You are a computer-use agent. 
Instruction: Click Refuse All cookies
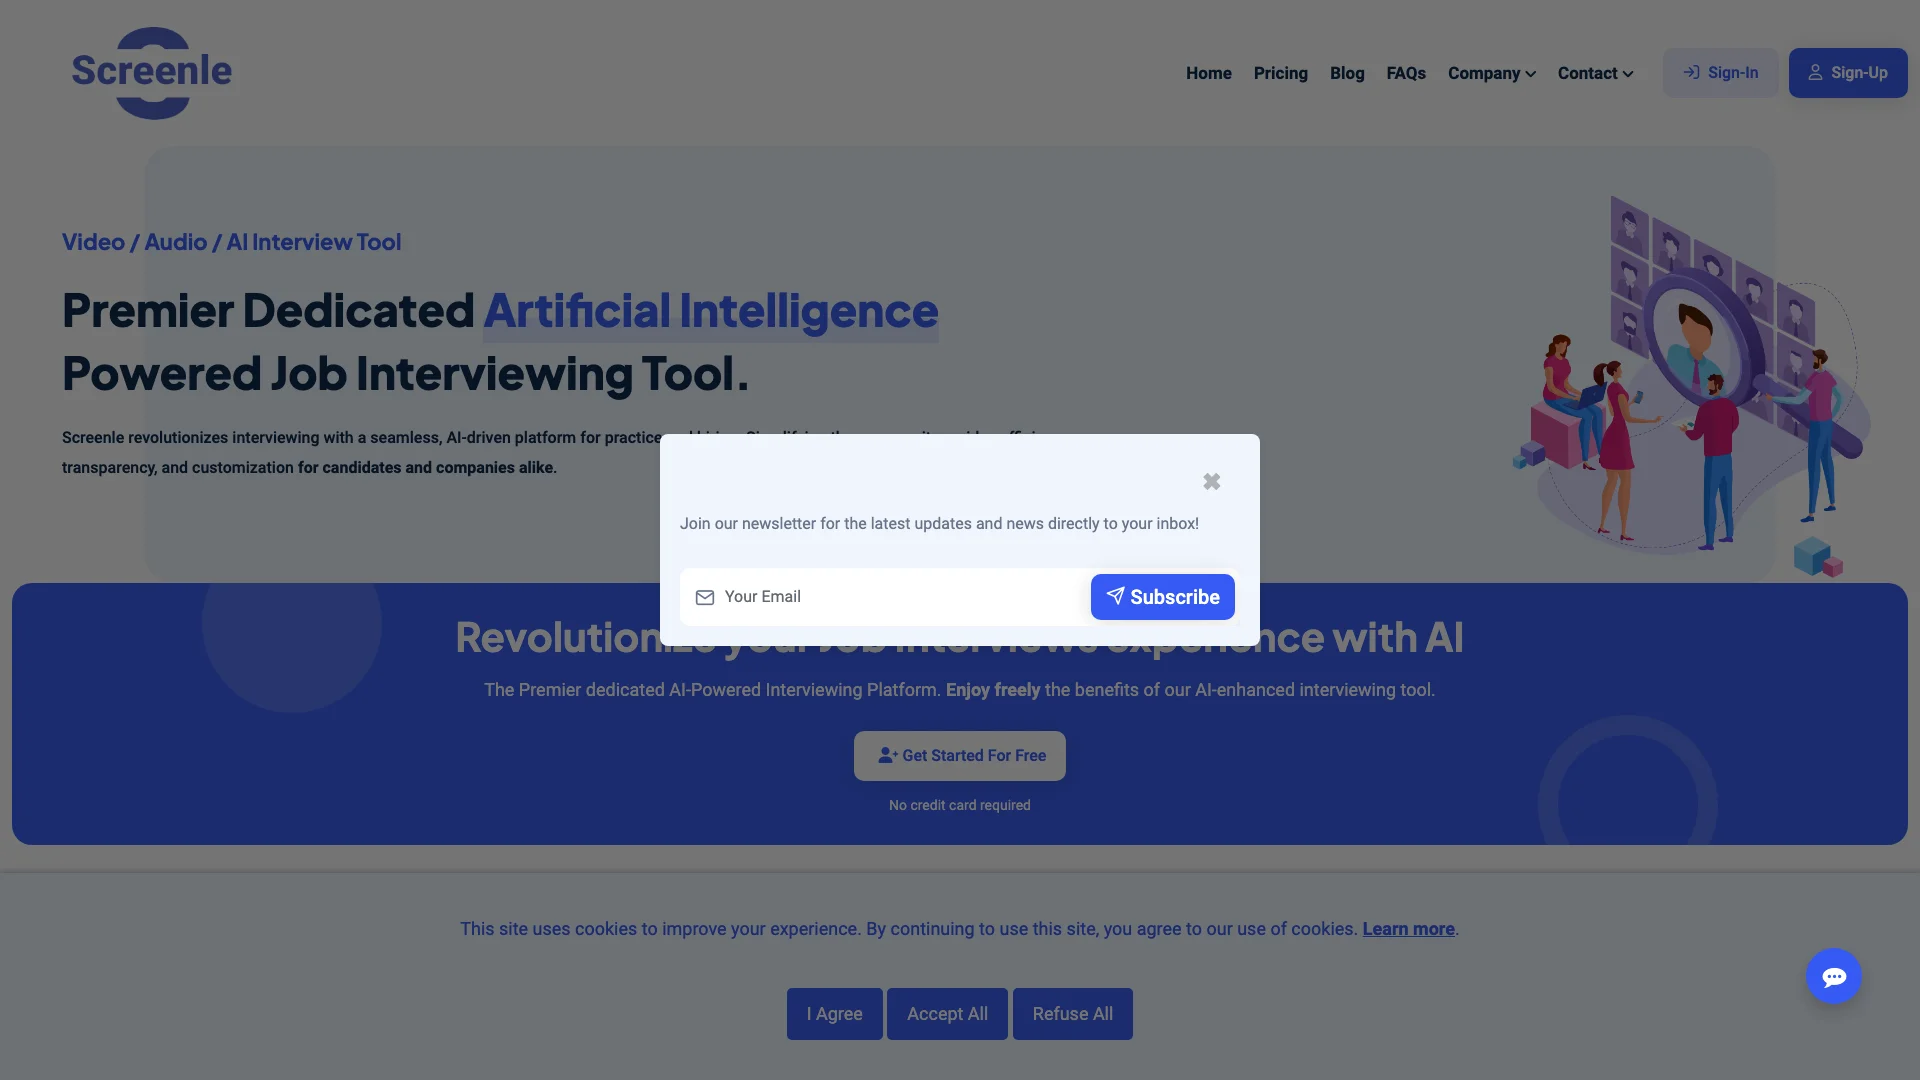(x=1072, y=1014)
